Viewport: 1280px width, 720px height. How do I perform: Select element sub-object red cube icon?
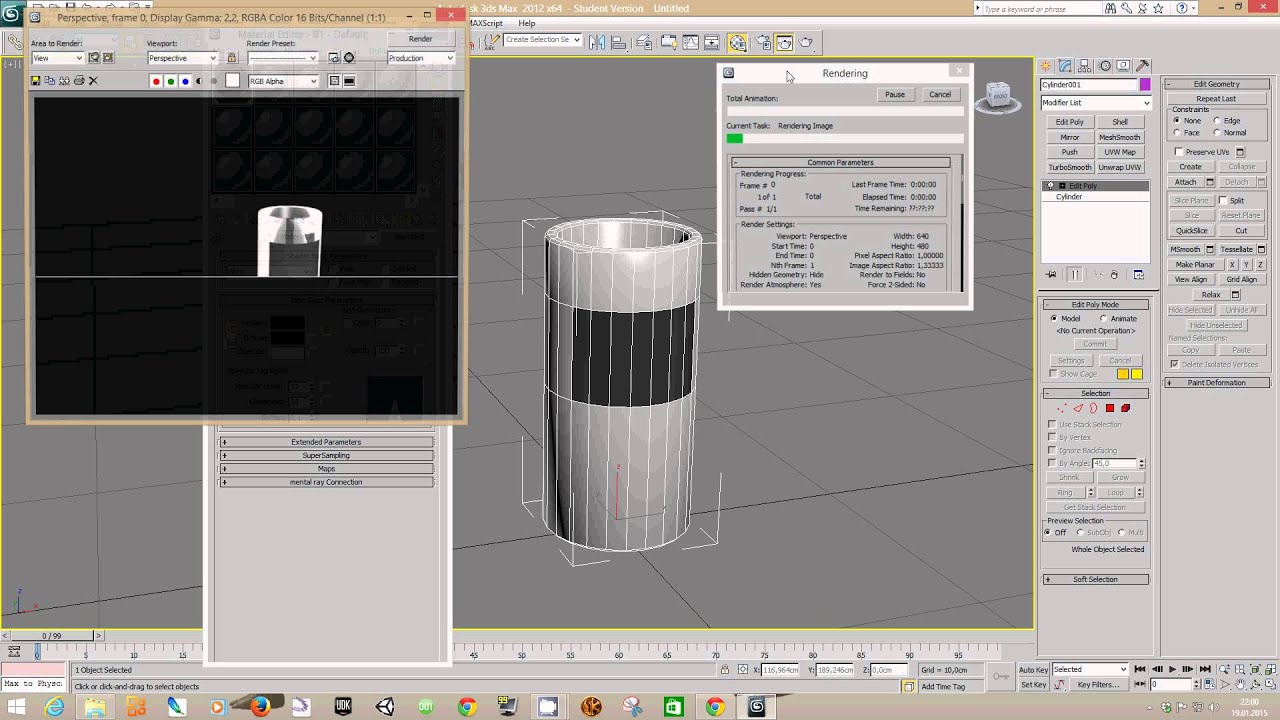[1125, 408]
